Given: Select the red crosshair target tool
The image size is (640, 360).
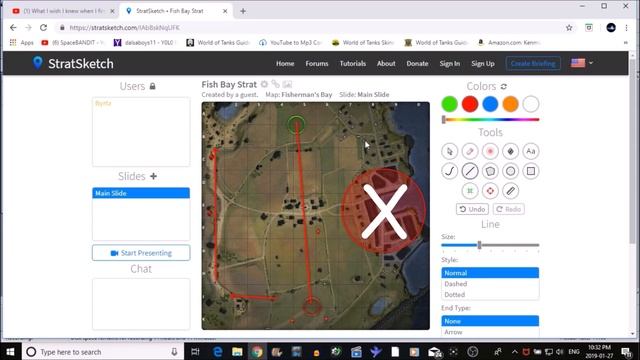Looking at the screenshot, I should (490, 191).
